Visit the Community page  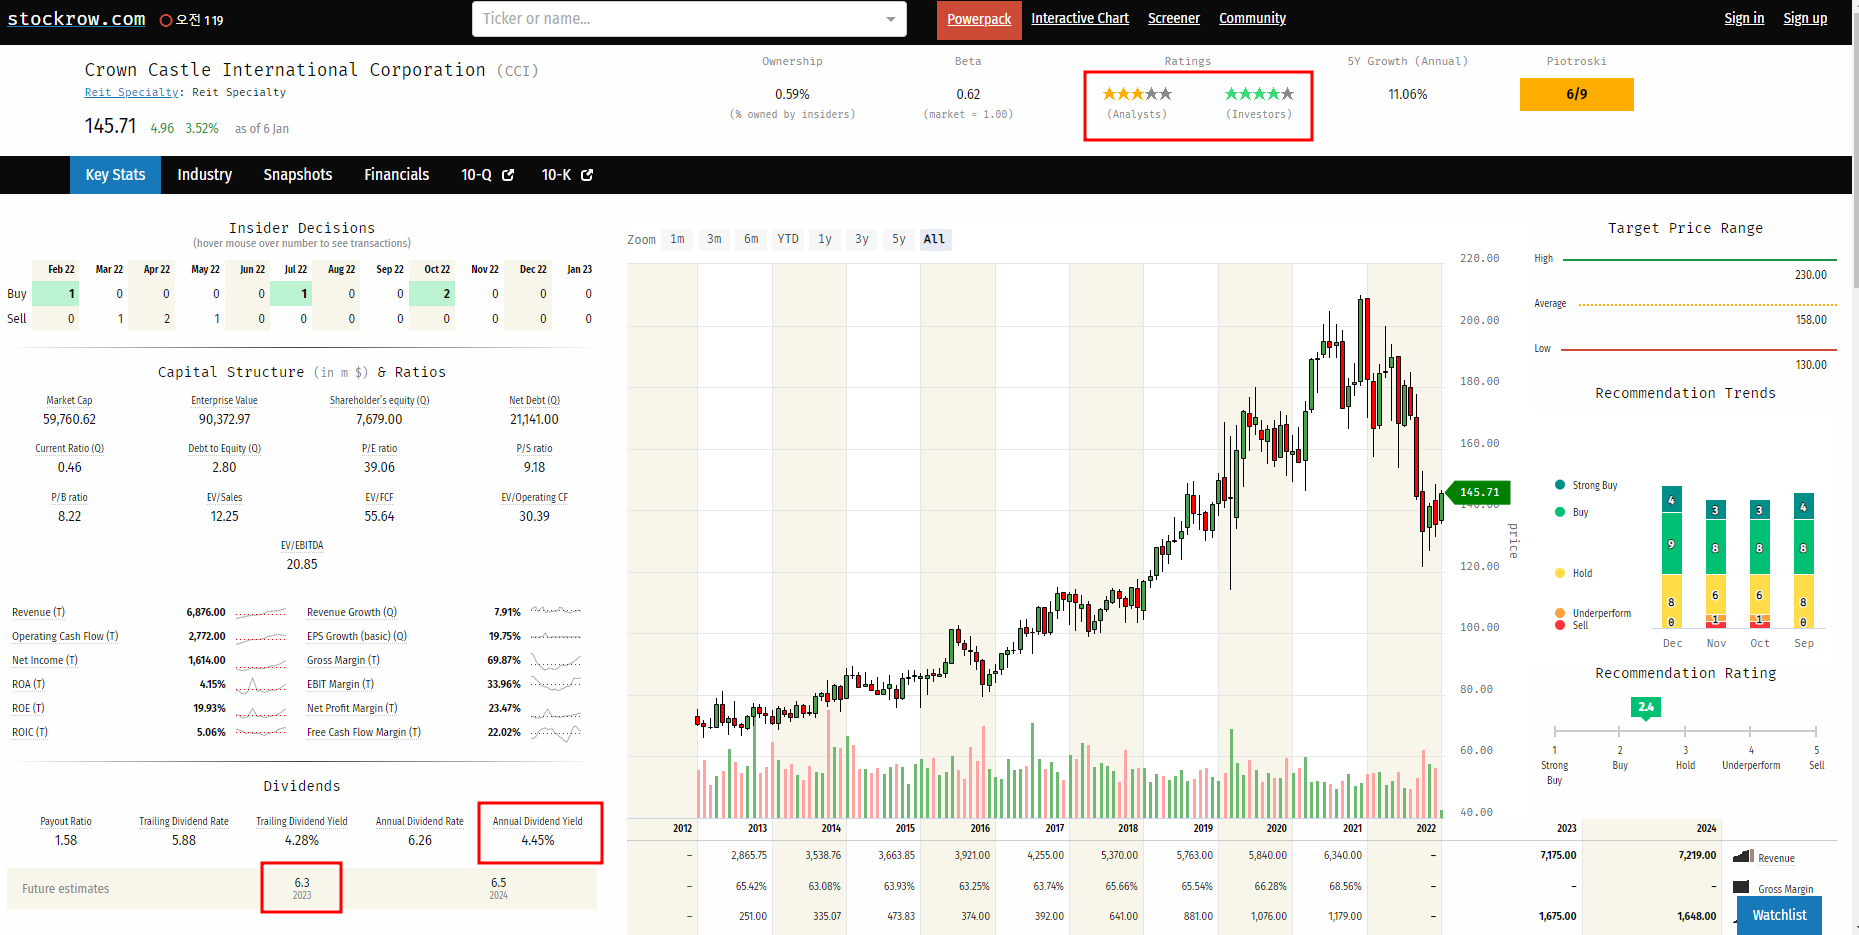pyautogui.click(x=1252, y=18)
